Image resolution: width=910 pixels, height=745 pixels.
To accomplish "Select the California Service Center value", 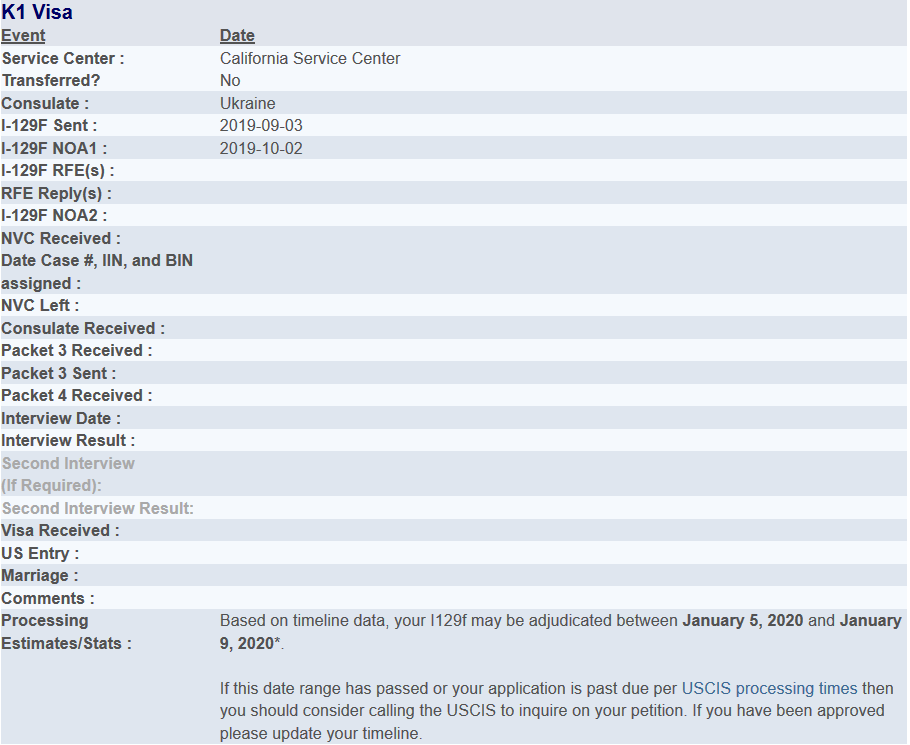I will pyautogui.click(x=310, y=59).
